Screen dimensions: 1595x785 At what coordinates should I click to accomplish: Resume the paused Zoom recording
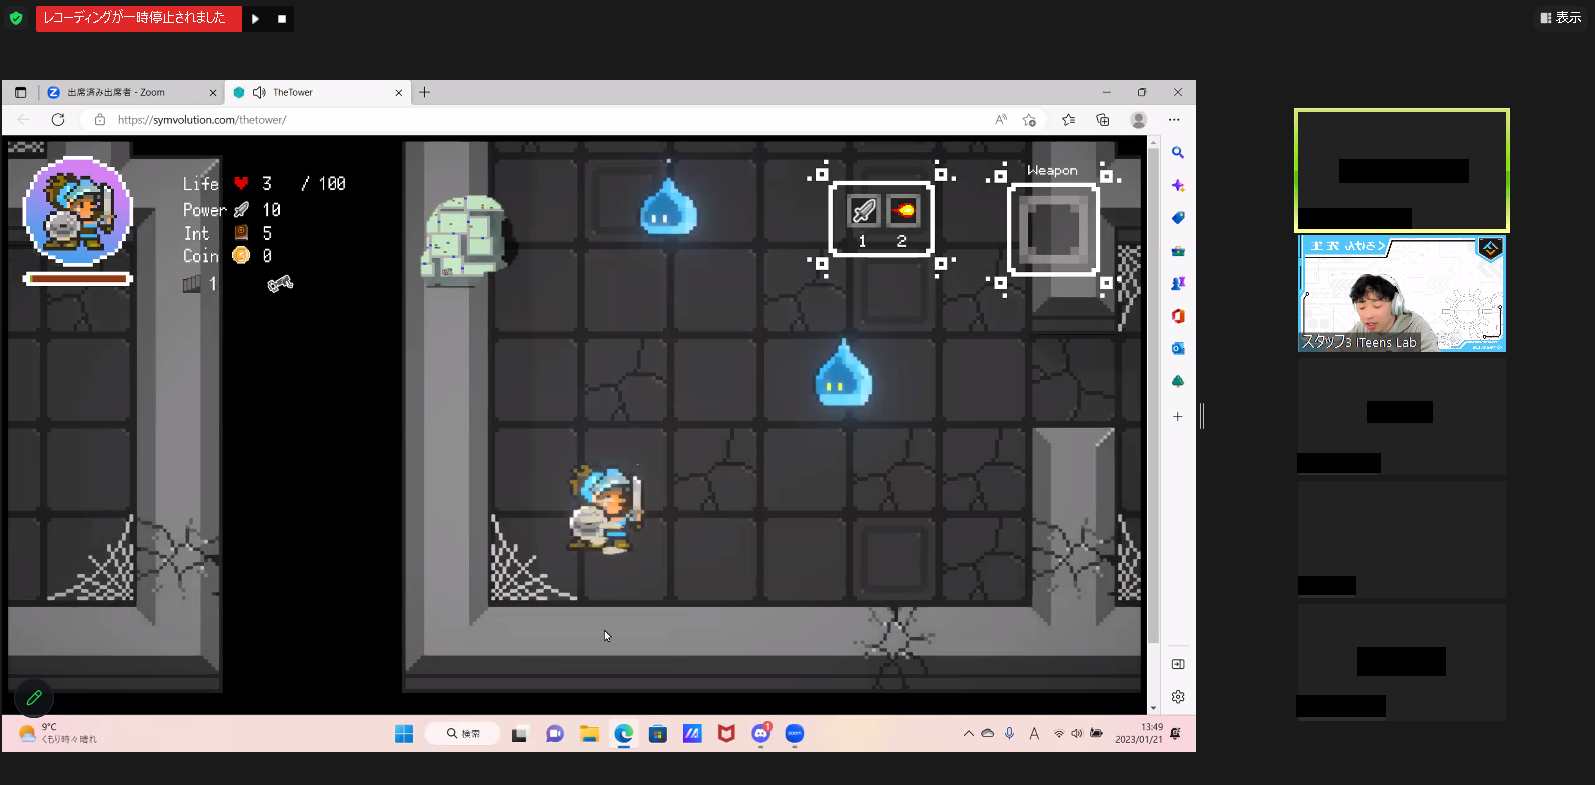point(256,18)
